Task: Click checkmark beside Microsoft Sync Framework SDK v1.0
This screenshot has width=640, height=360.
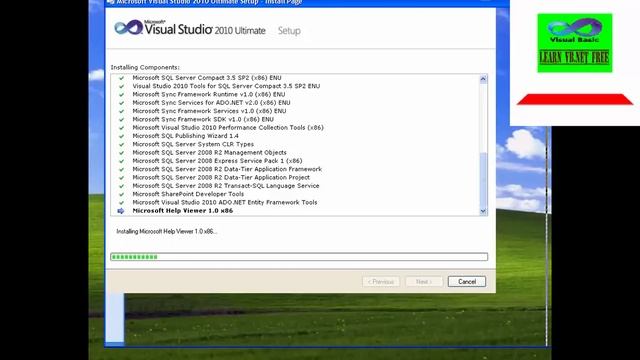Action: pos(121,120)
